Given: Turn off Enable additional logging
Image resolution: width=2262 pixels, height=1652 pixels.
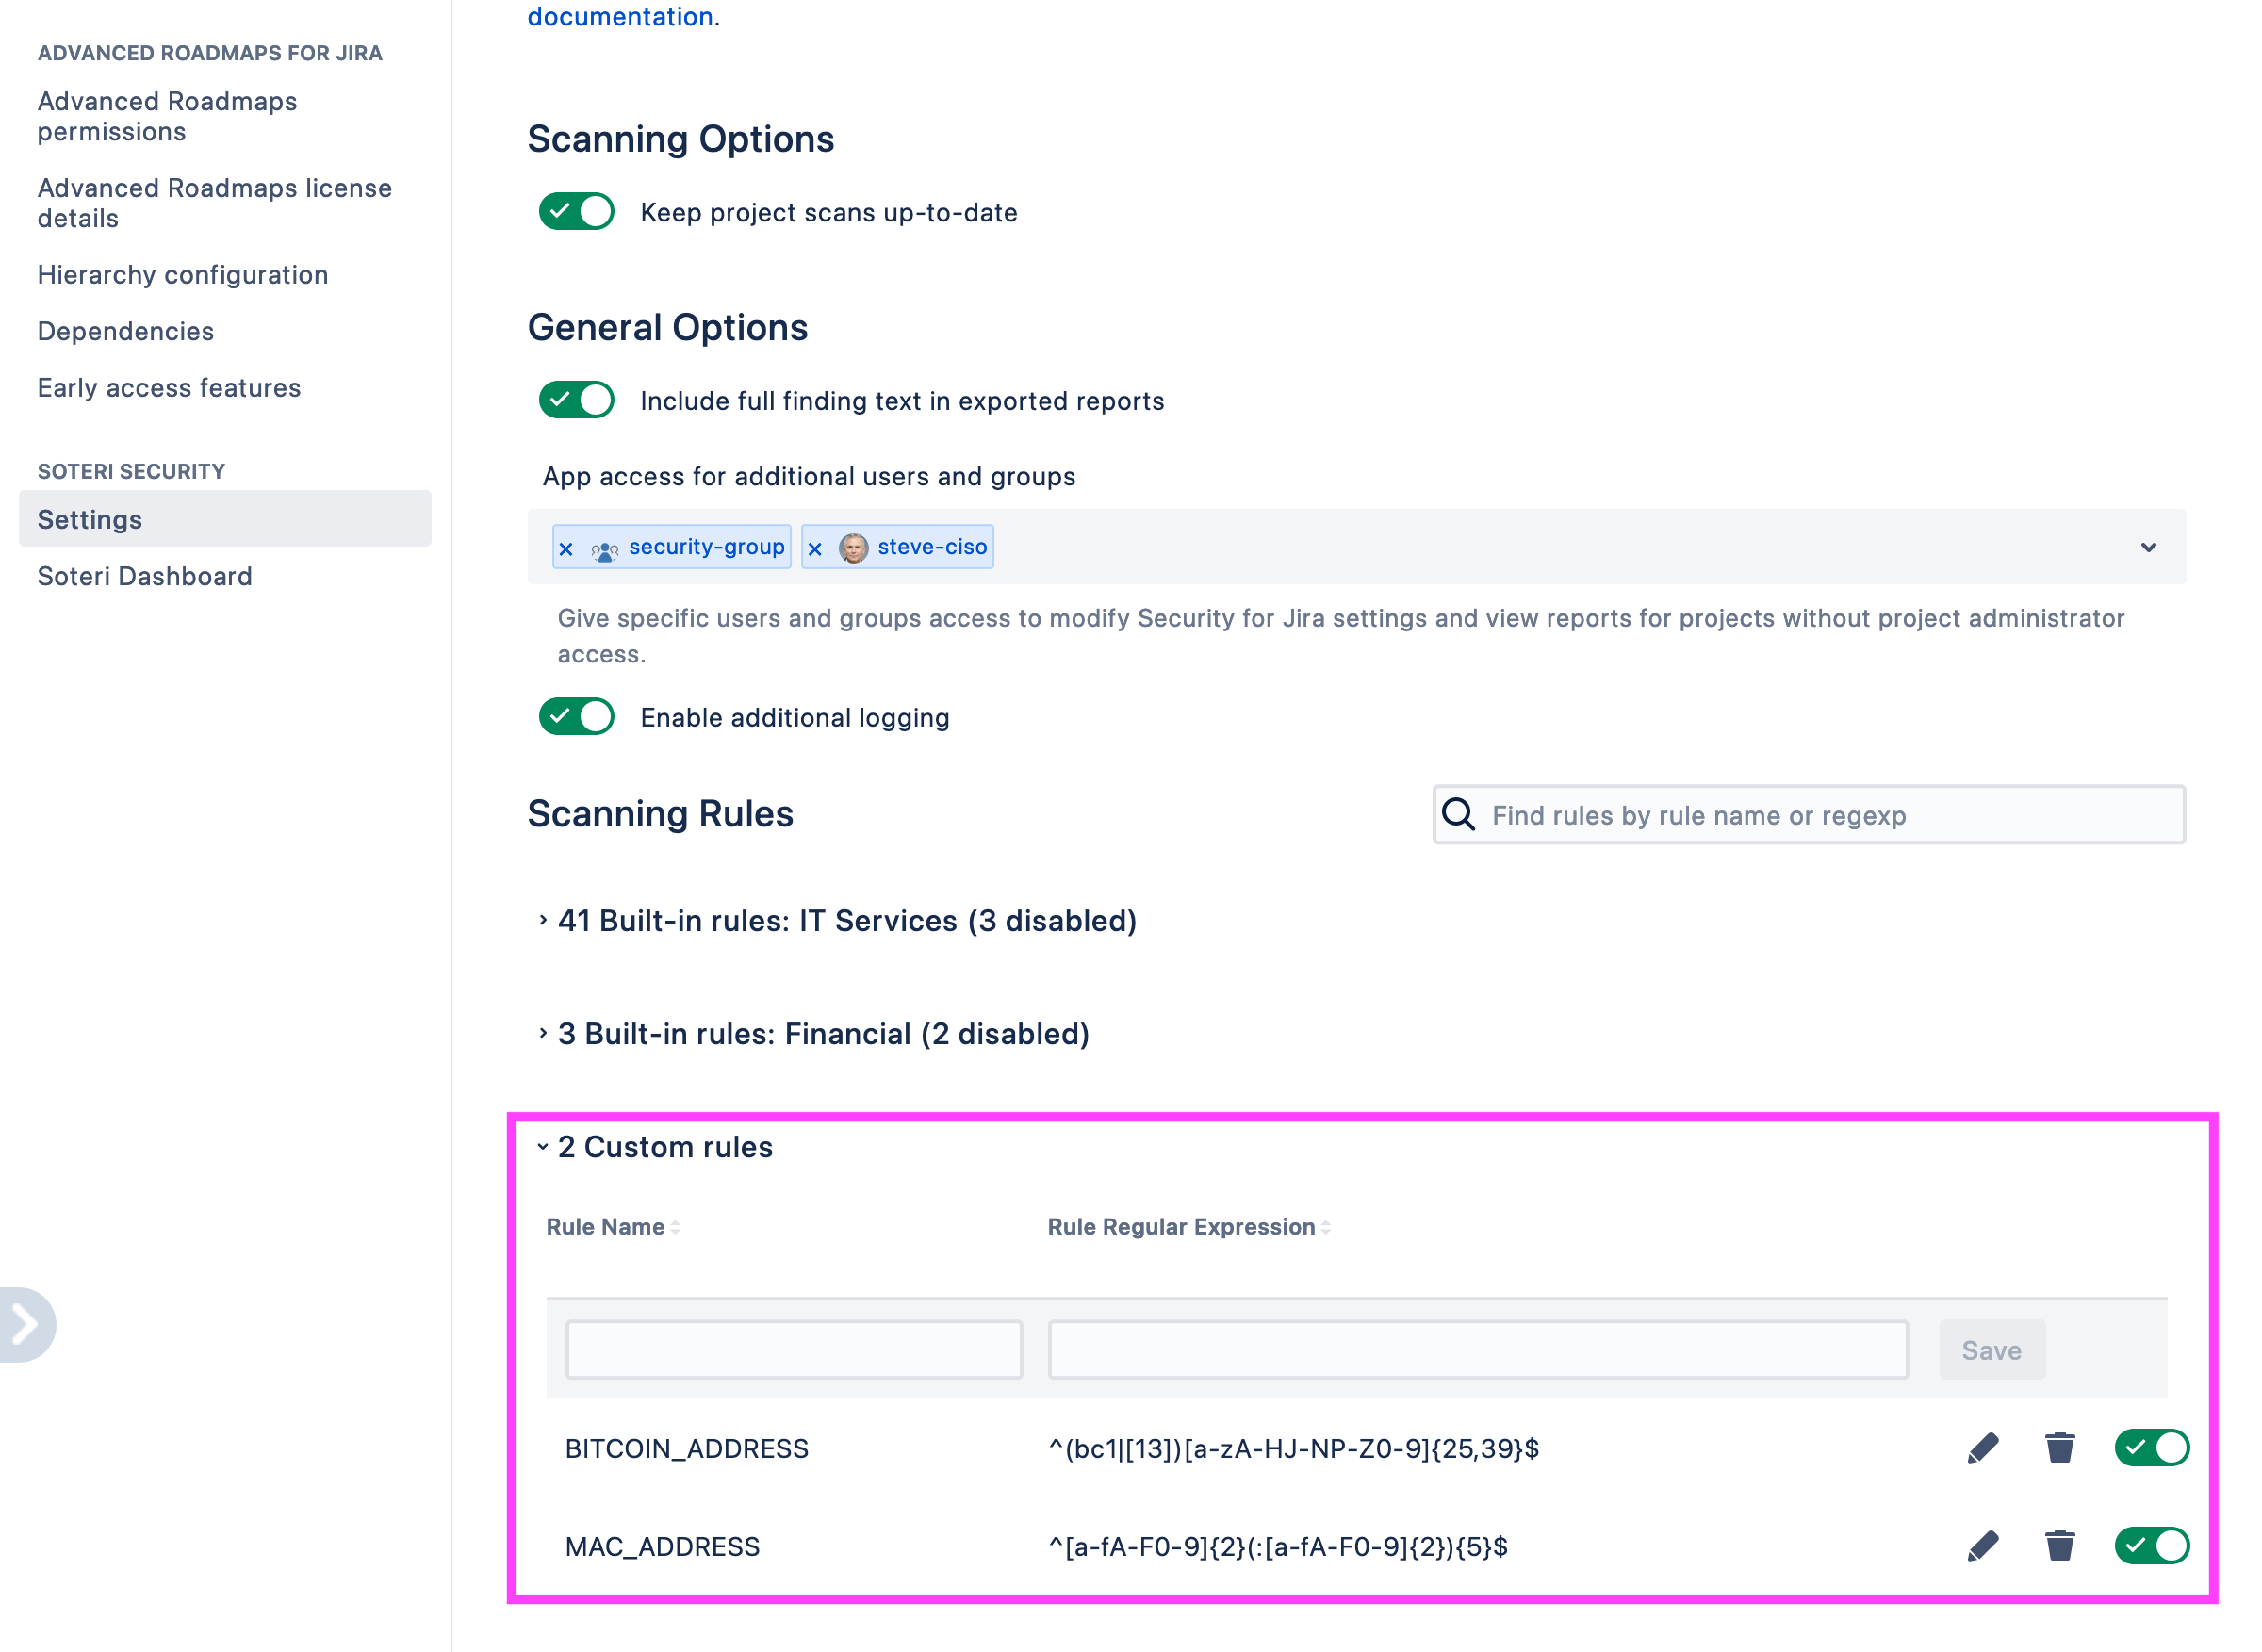Looking at the screenshot, I should (x=577, y=717).
